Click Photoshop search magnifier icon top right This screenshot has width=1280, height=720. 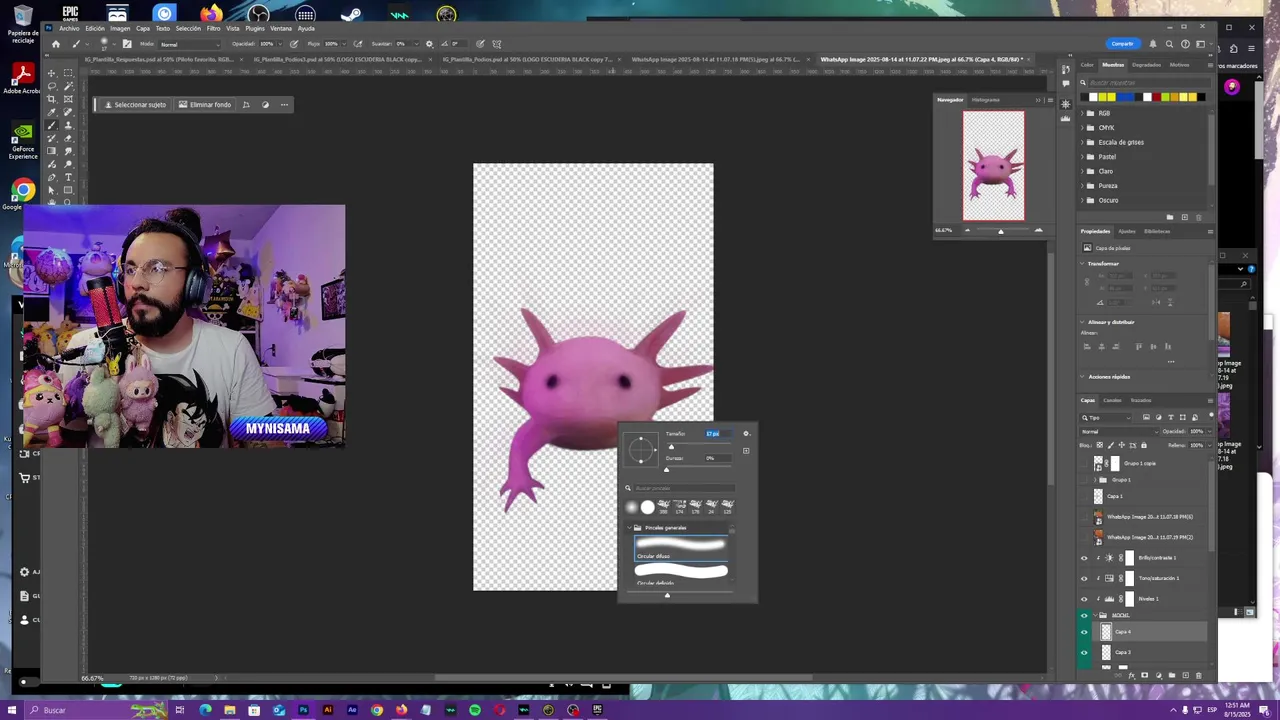[1169, 44]
